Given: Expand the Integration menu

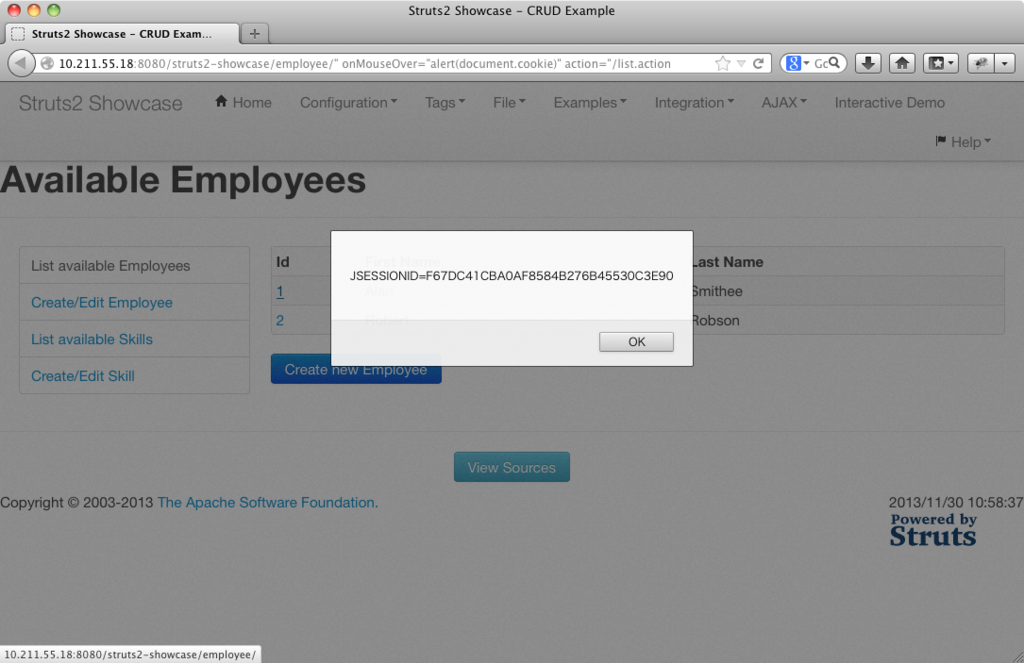Looking at the screenshot, I should (694, 103).
